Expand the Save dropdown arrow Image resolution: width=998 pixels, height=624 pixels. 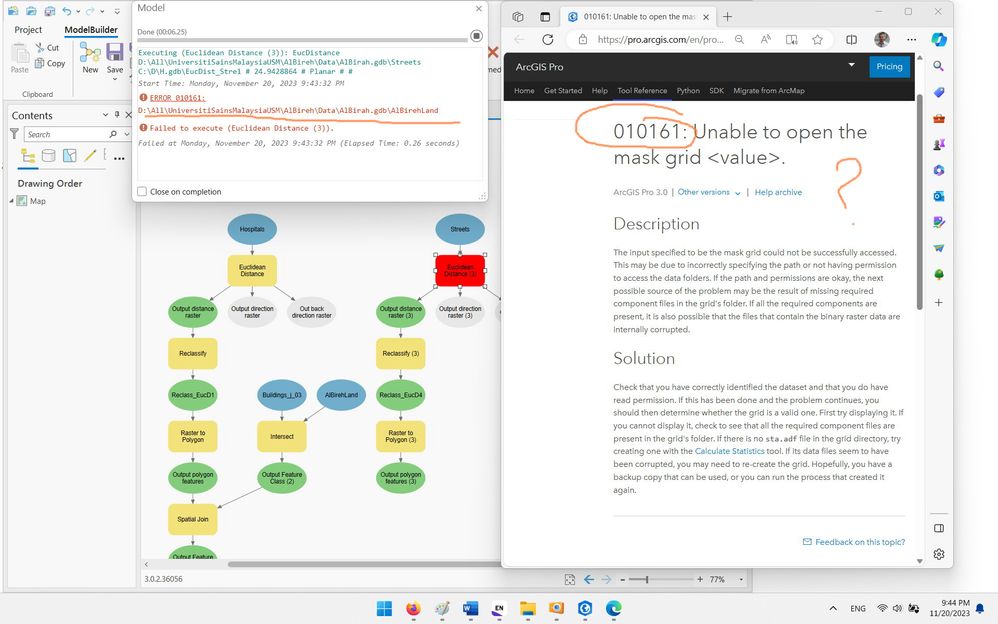pos(115,79)
